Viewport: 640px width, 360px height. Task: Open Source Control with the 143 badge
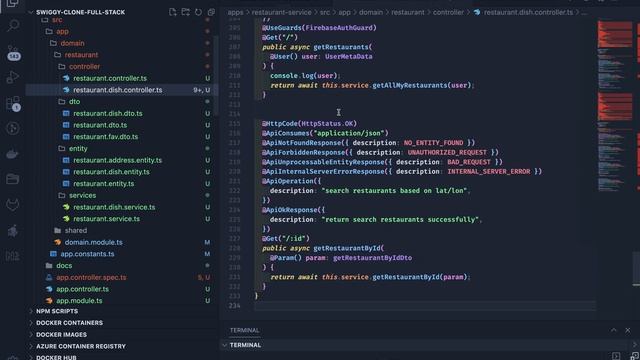coord(13,53)
